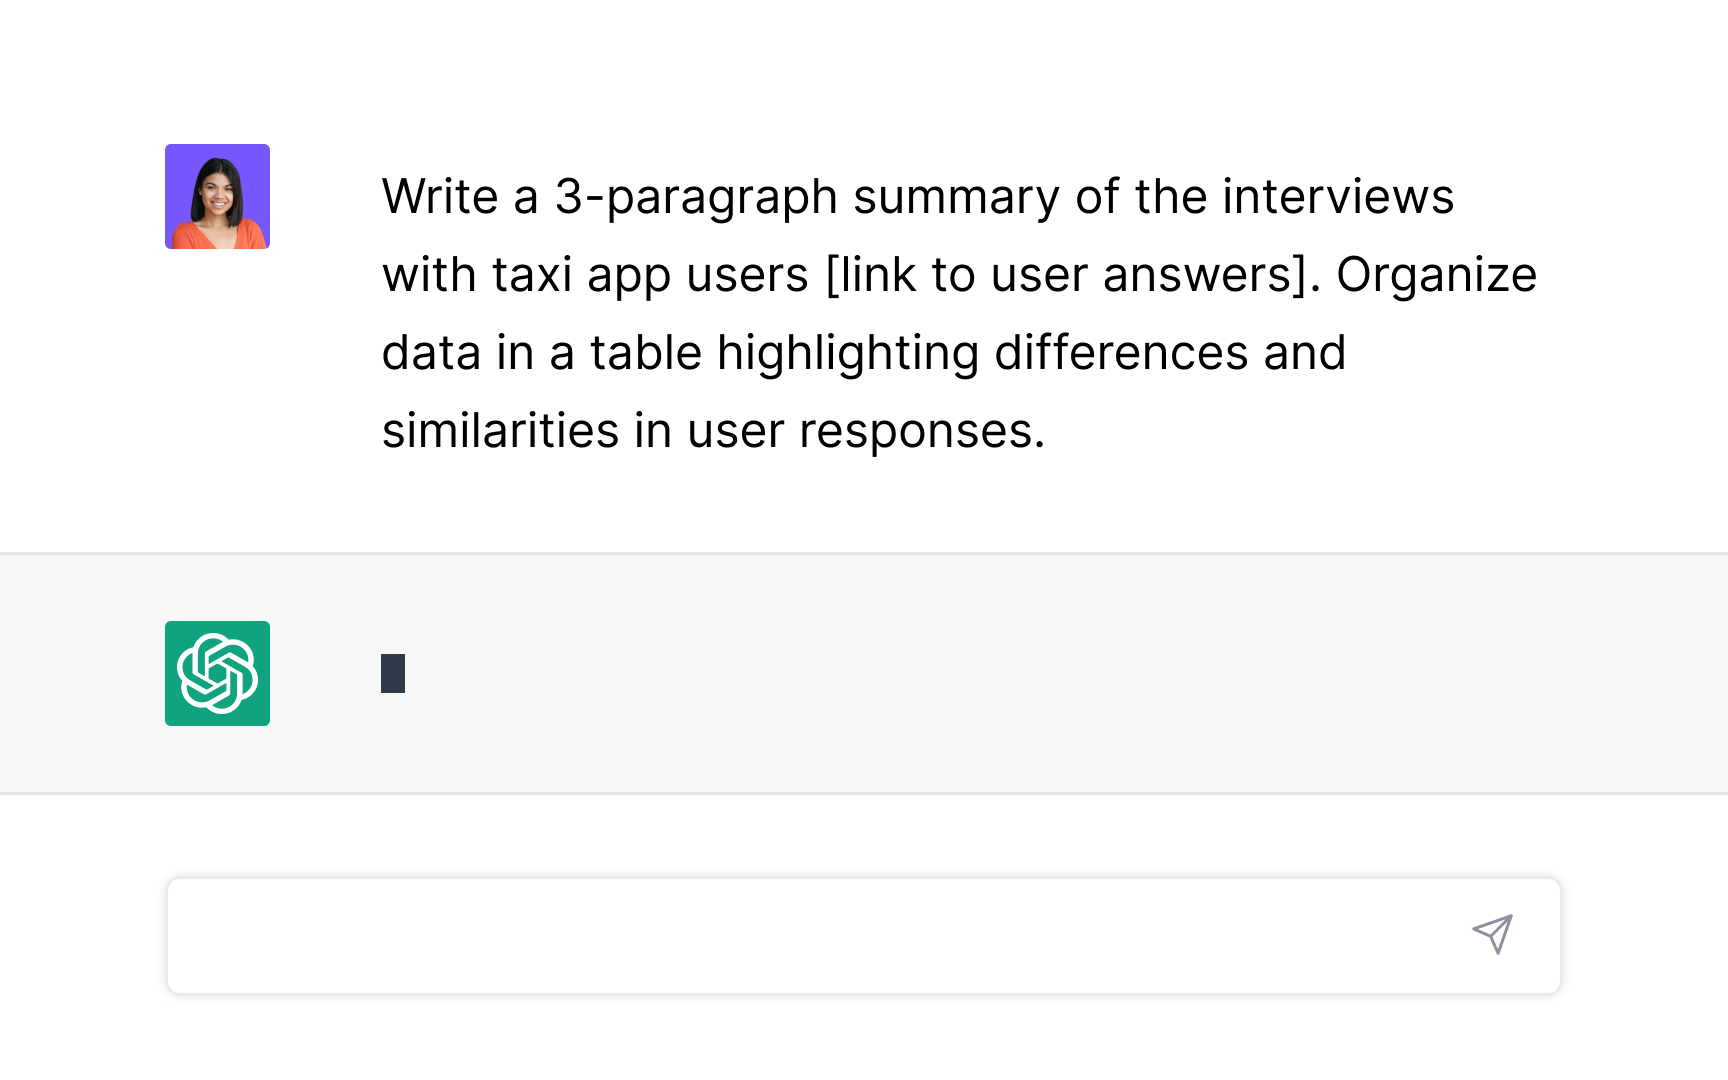Click the word 'Write' in the prompt
This screenshot has height=1080, width=1728.
(440, 197)
